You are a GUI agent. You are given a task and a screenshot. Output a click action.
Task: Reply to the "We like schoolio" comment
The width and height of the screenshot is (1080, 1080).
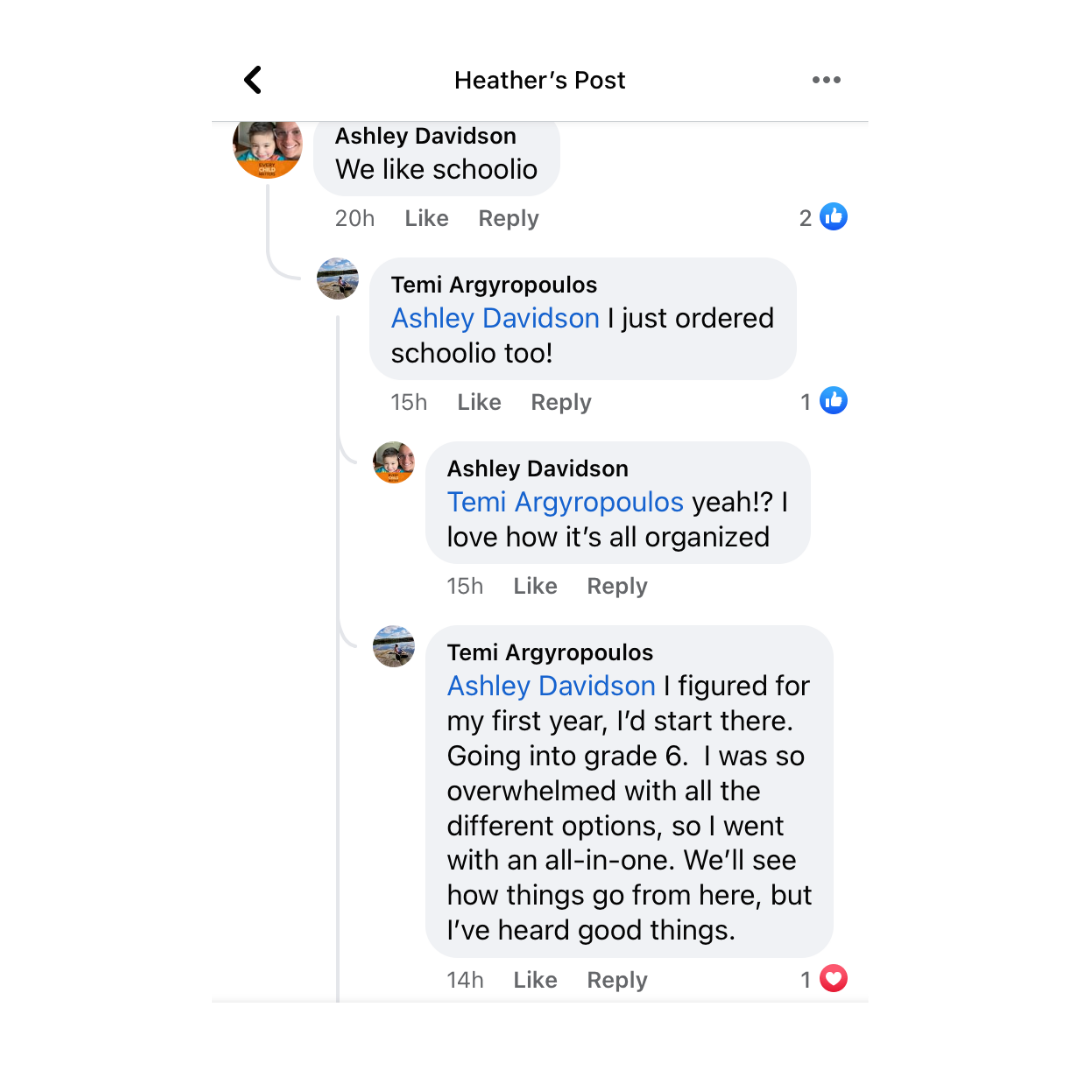[x=508, y=218]
